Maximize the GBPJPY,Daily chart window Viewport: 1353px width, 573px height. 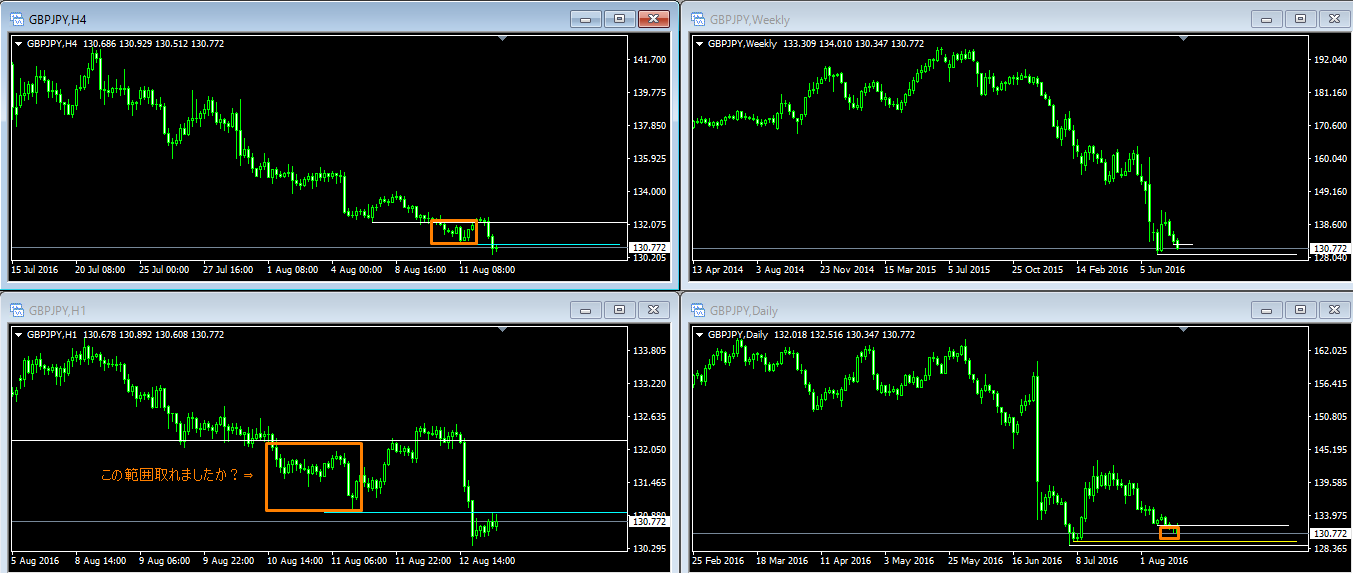[1299, 310]
